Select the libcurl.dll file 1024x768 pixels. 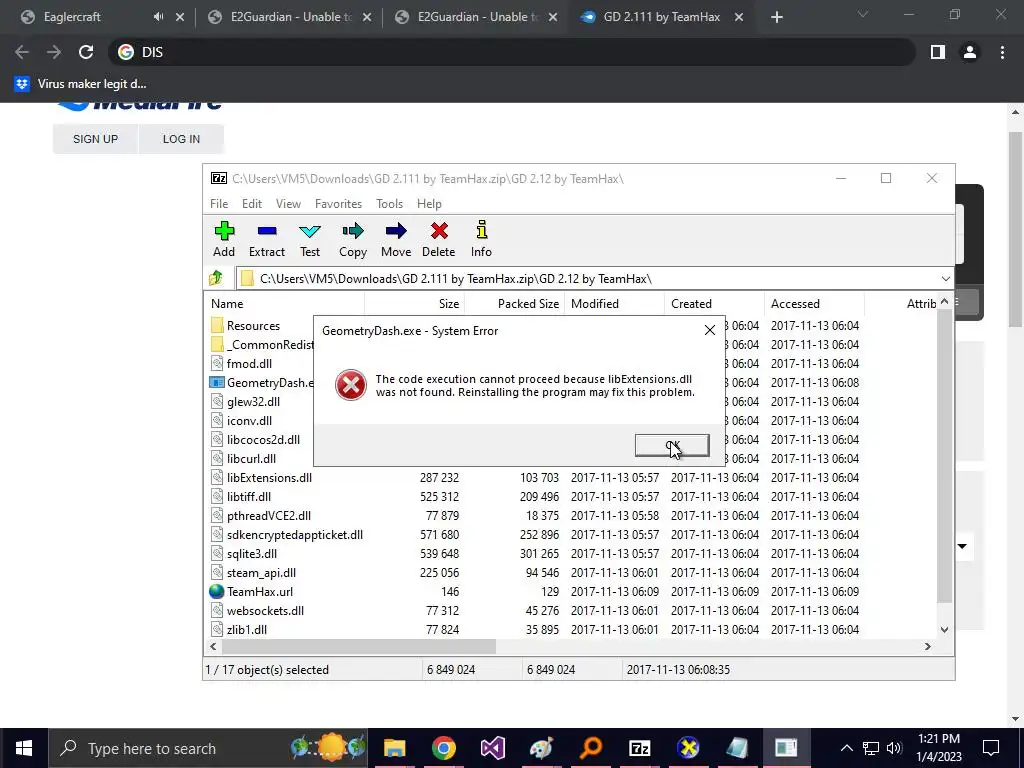coord(251,458)
